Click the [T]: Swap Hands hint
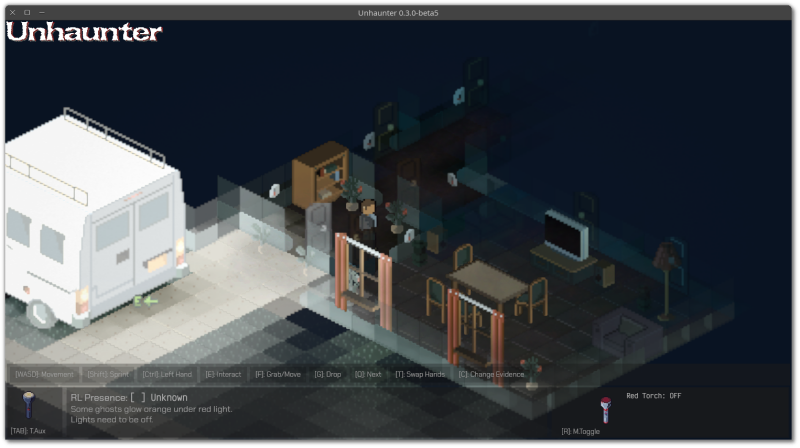800x448 pixels. pyautogui.click(x=420, y=375)
